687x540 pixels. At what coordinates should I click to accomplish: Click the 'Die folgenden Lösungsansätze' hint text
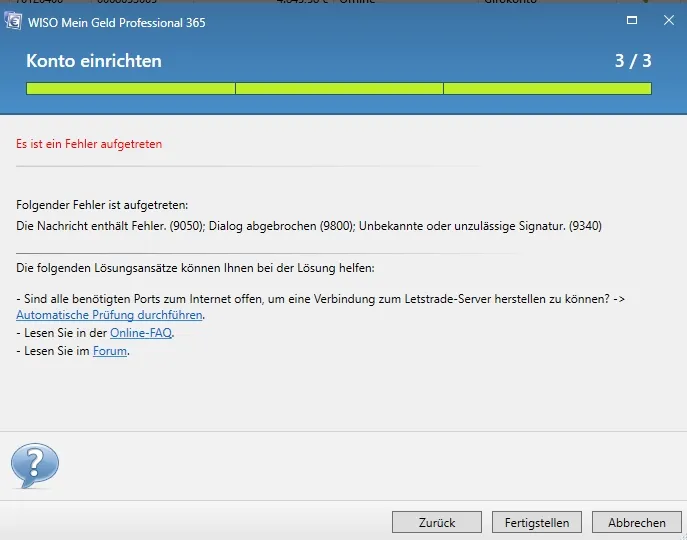[195, 269]
